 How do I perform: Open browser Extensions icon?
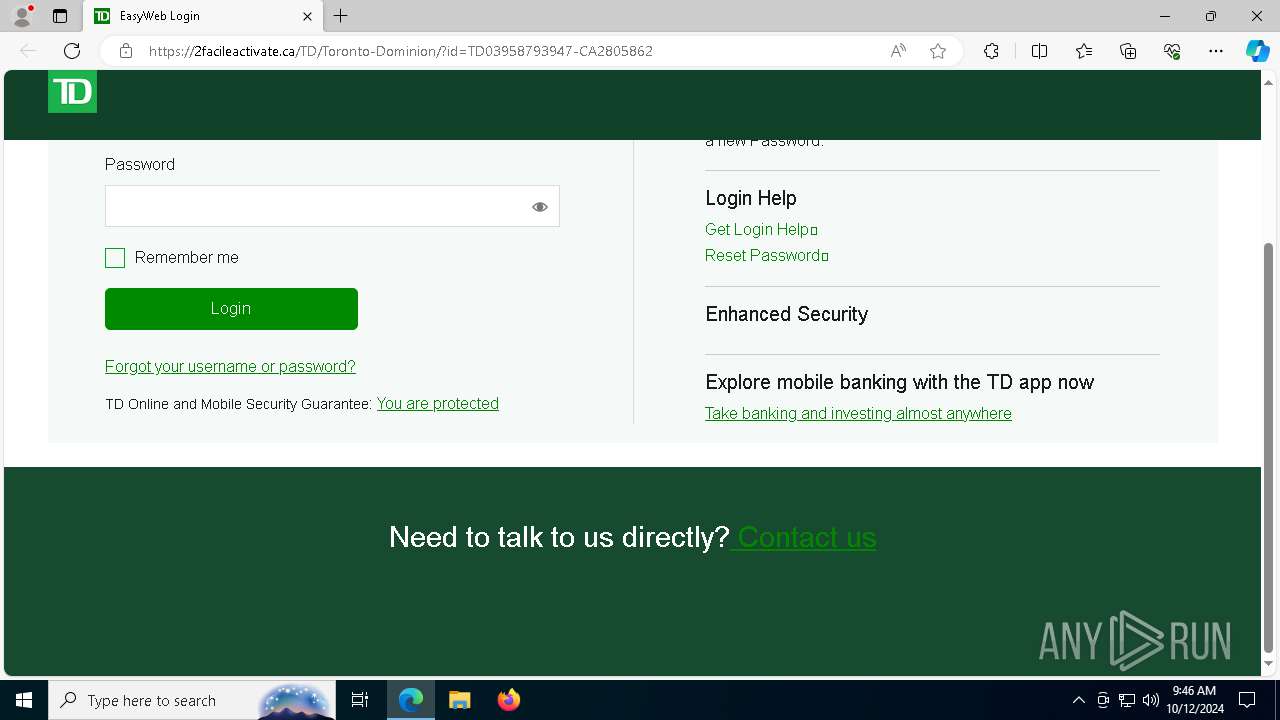click(x=991, y=51)
